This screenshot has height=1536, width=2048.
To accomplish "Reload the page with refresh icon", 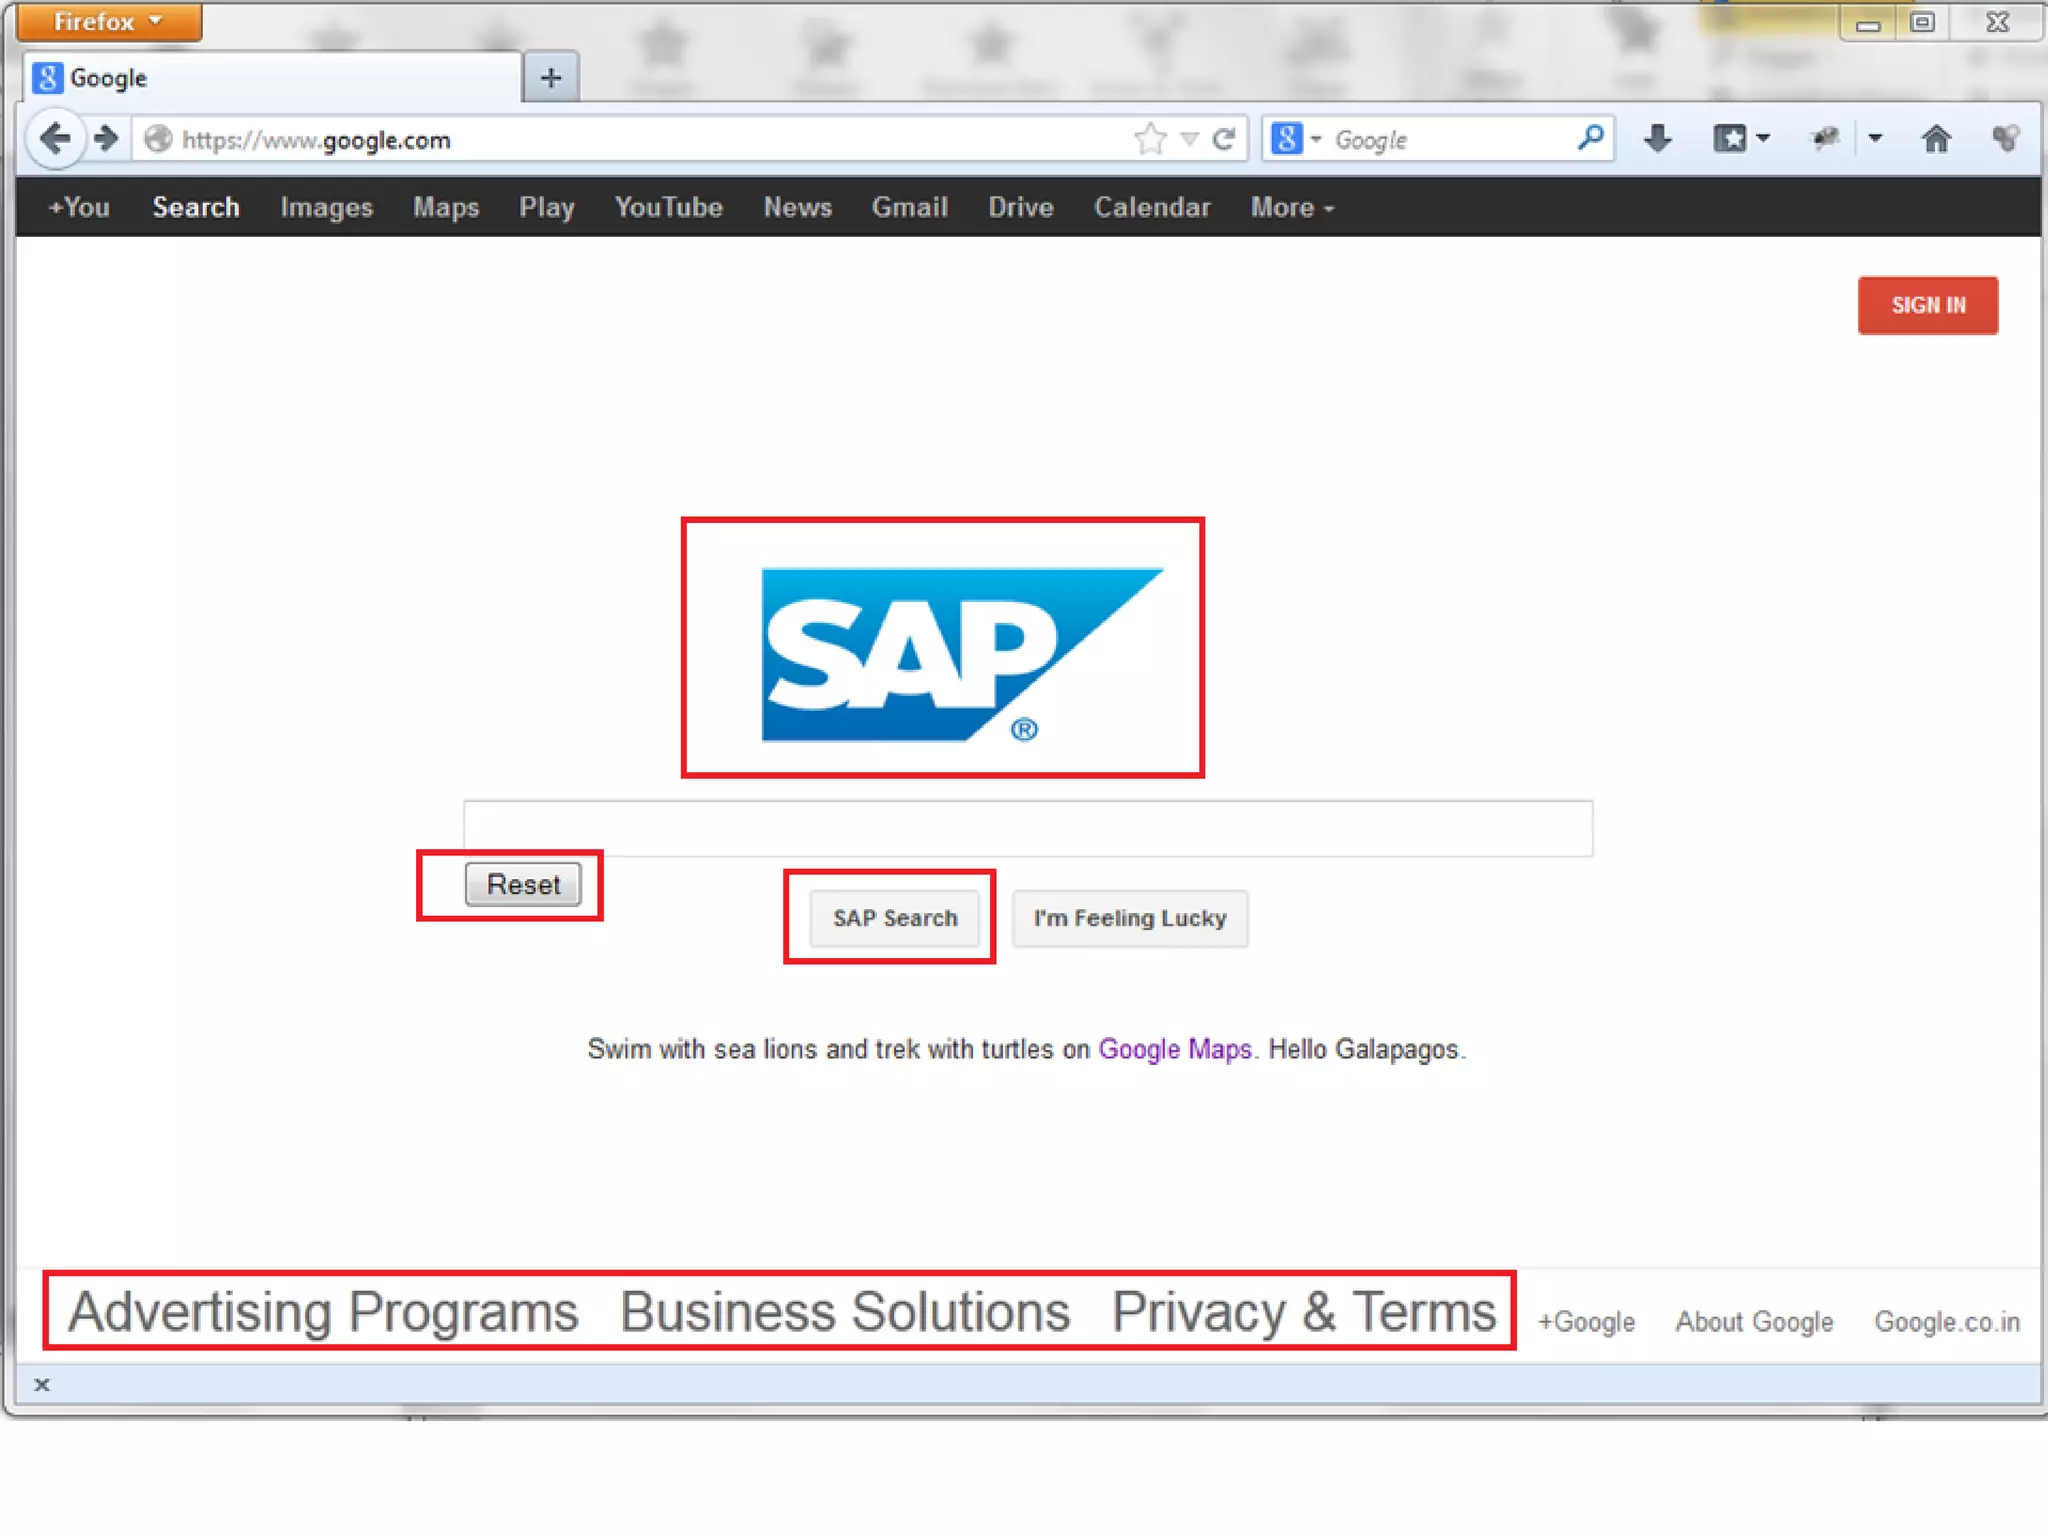I will pyautogui.click(x=1224, y=139).
